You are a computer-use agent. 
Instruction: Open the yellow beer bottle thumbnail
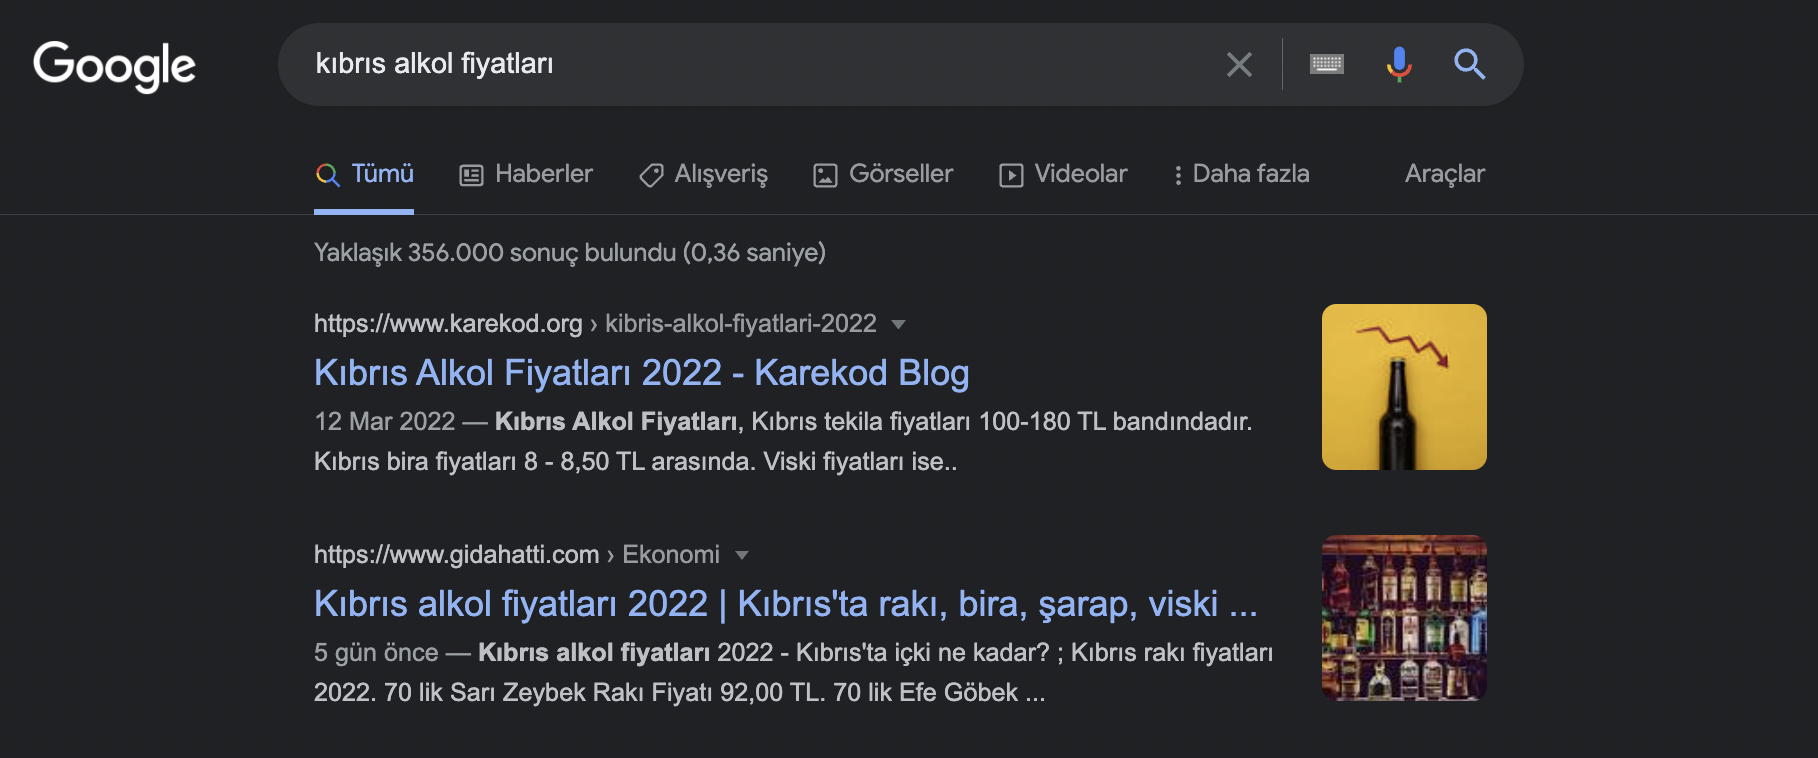pyautogui.click(x=1404, y=387)
